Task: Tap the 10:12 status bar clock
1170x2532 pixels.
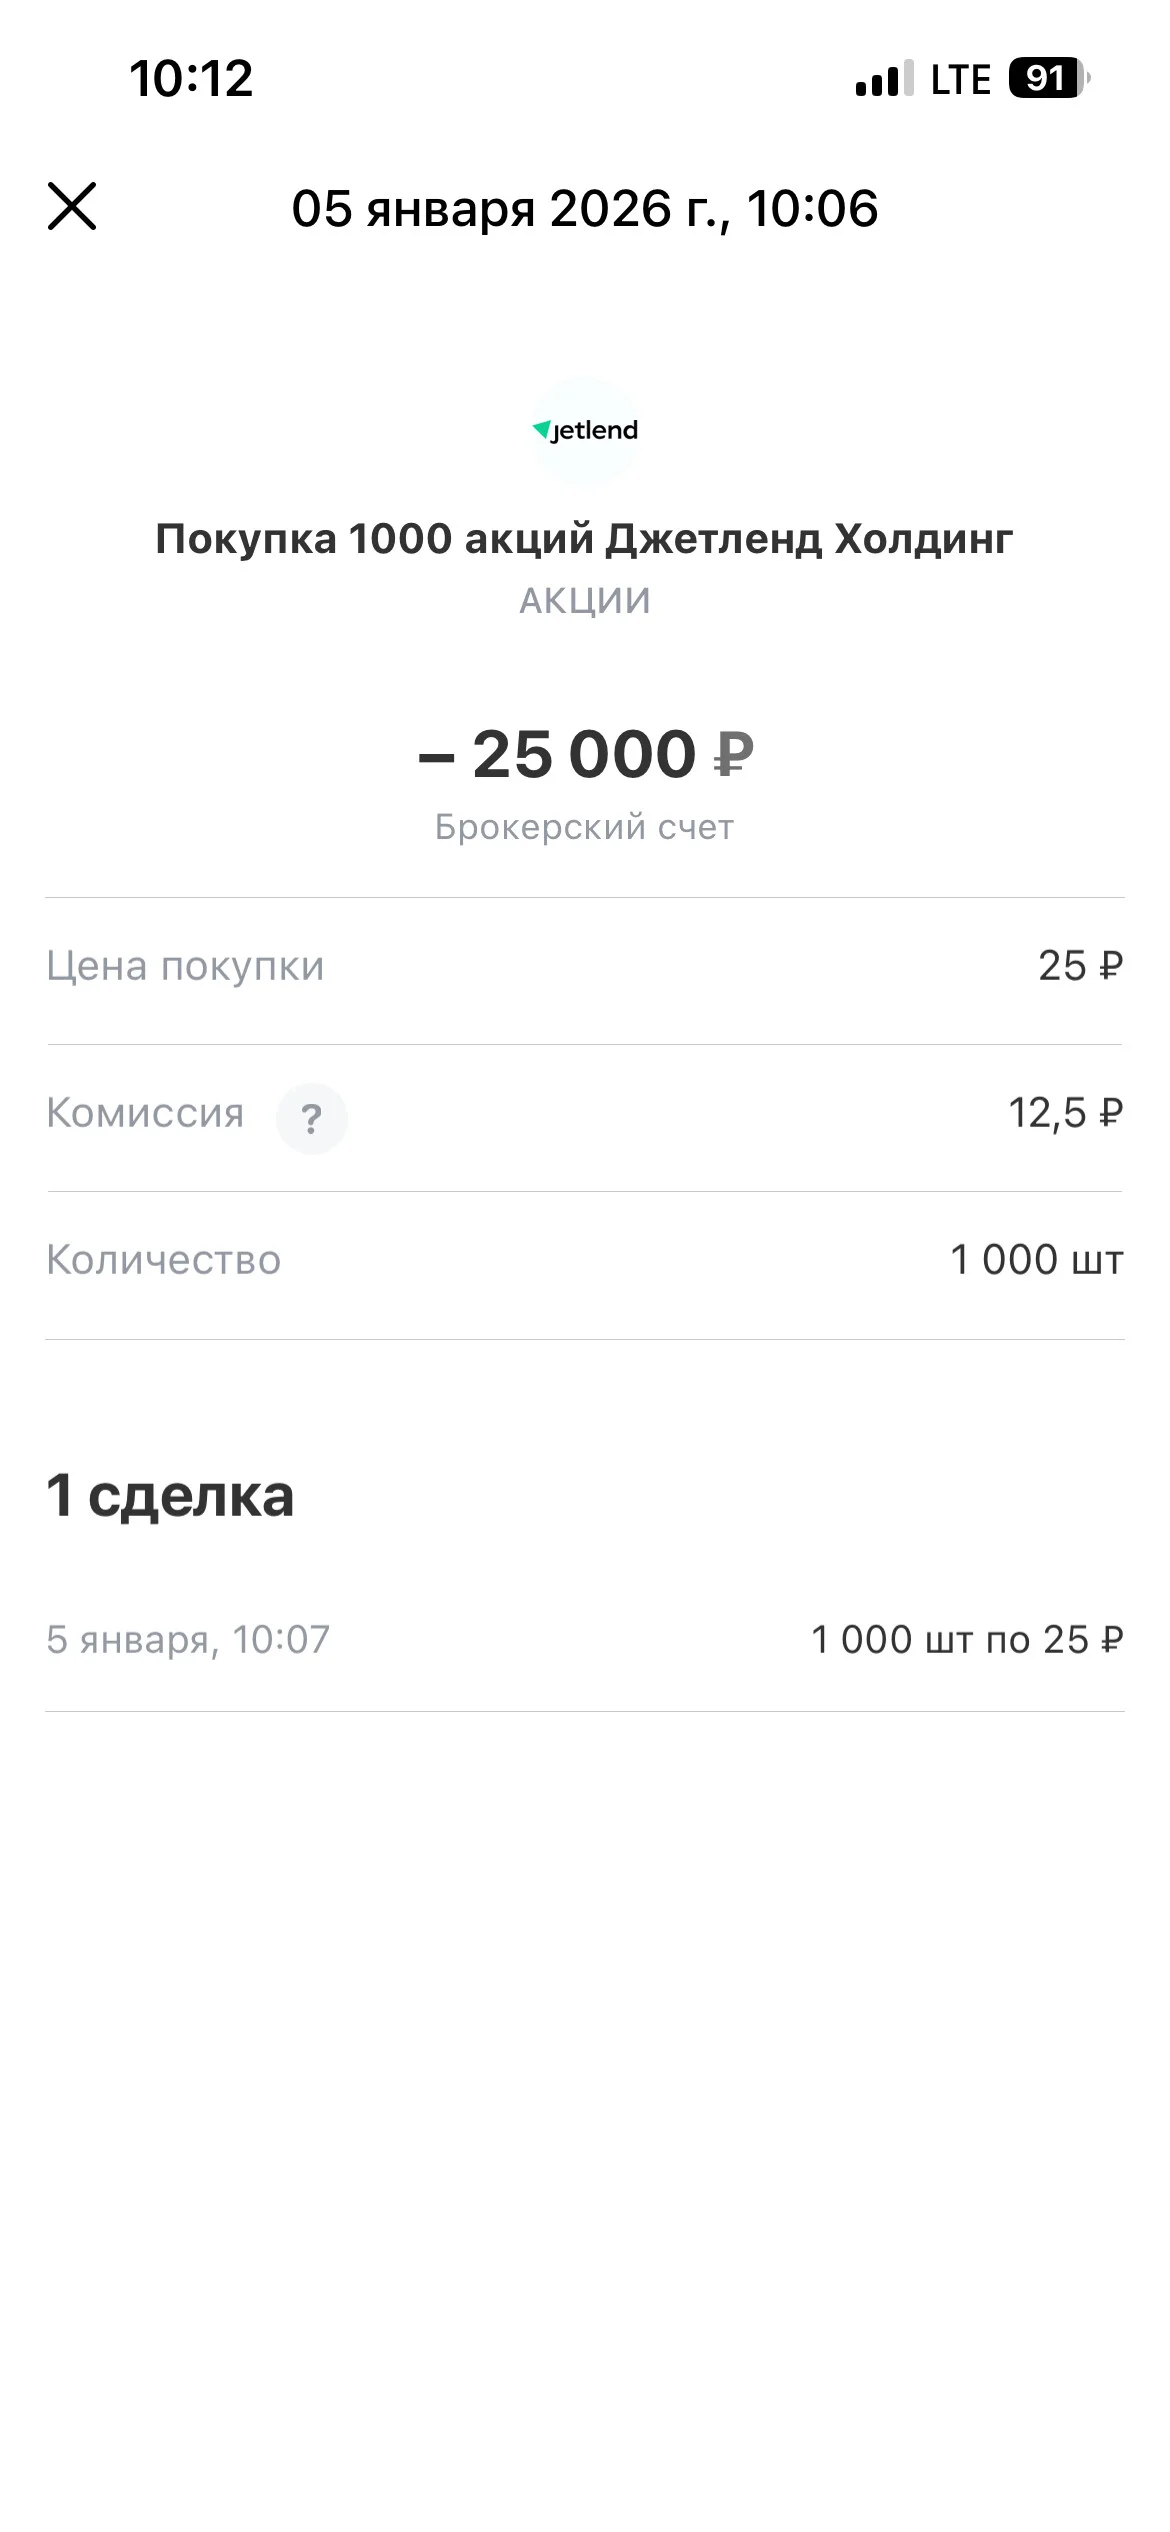Action: (191, 79)
